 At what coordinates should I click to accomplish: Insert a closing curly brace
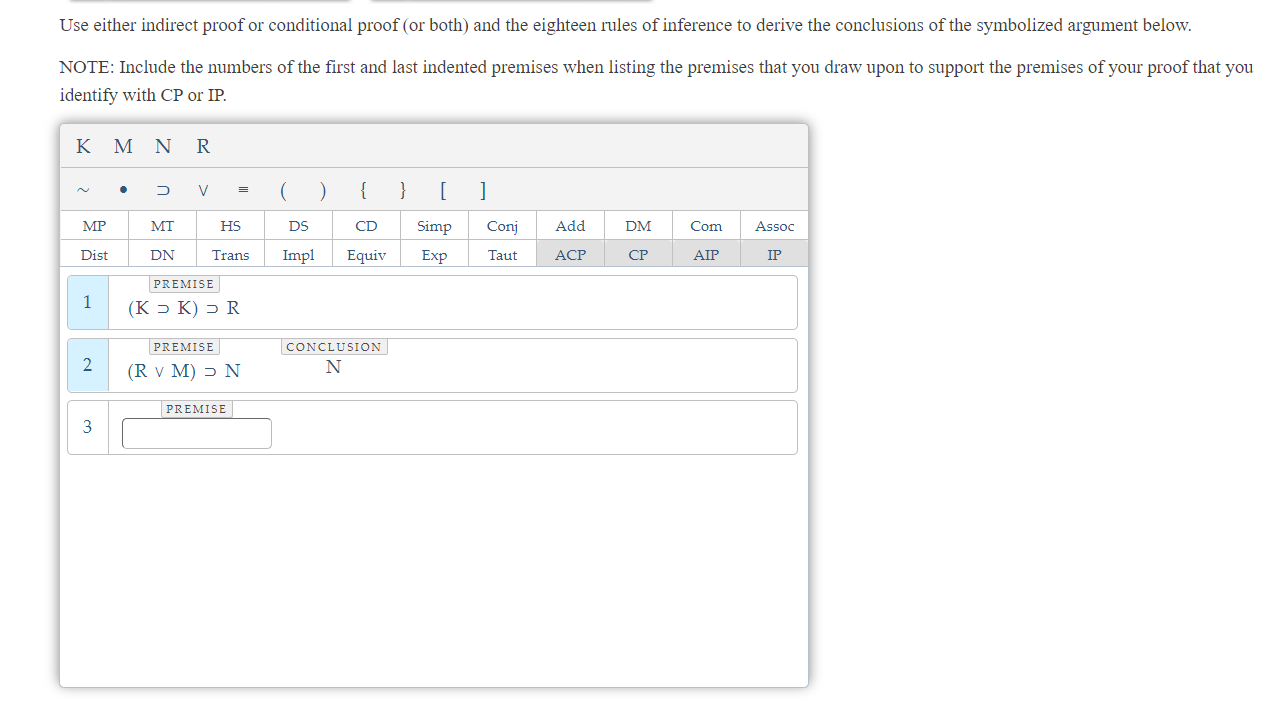(x=403, y=190)
